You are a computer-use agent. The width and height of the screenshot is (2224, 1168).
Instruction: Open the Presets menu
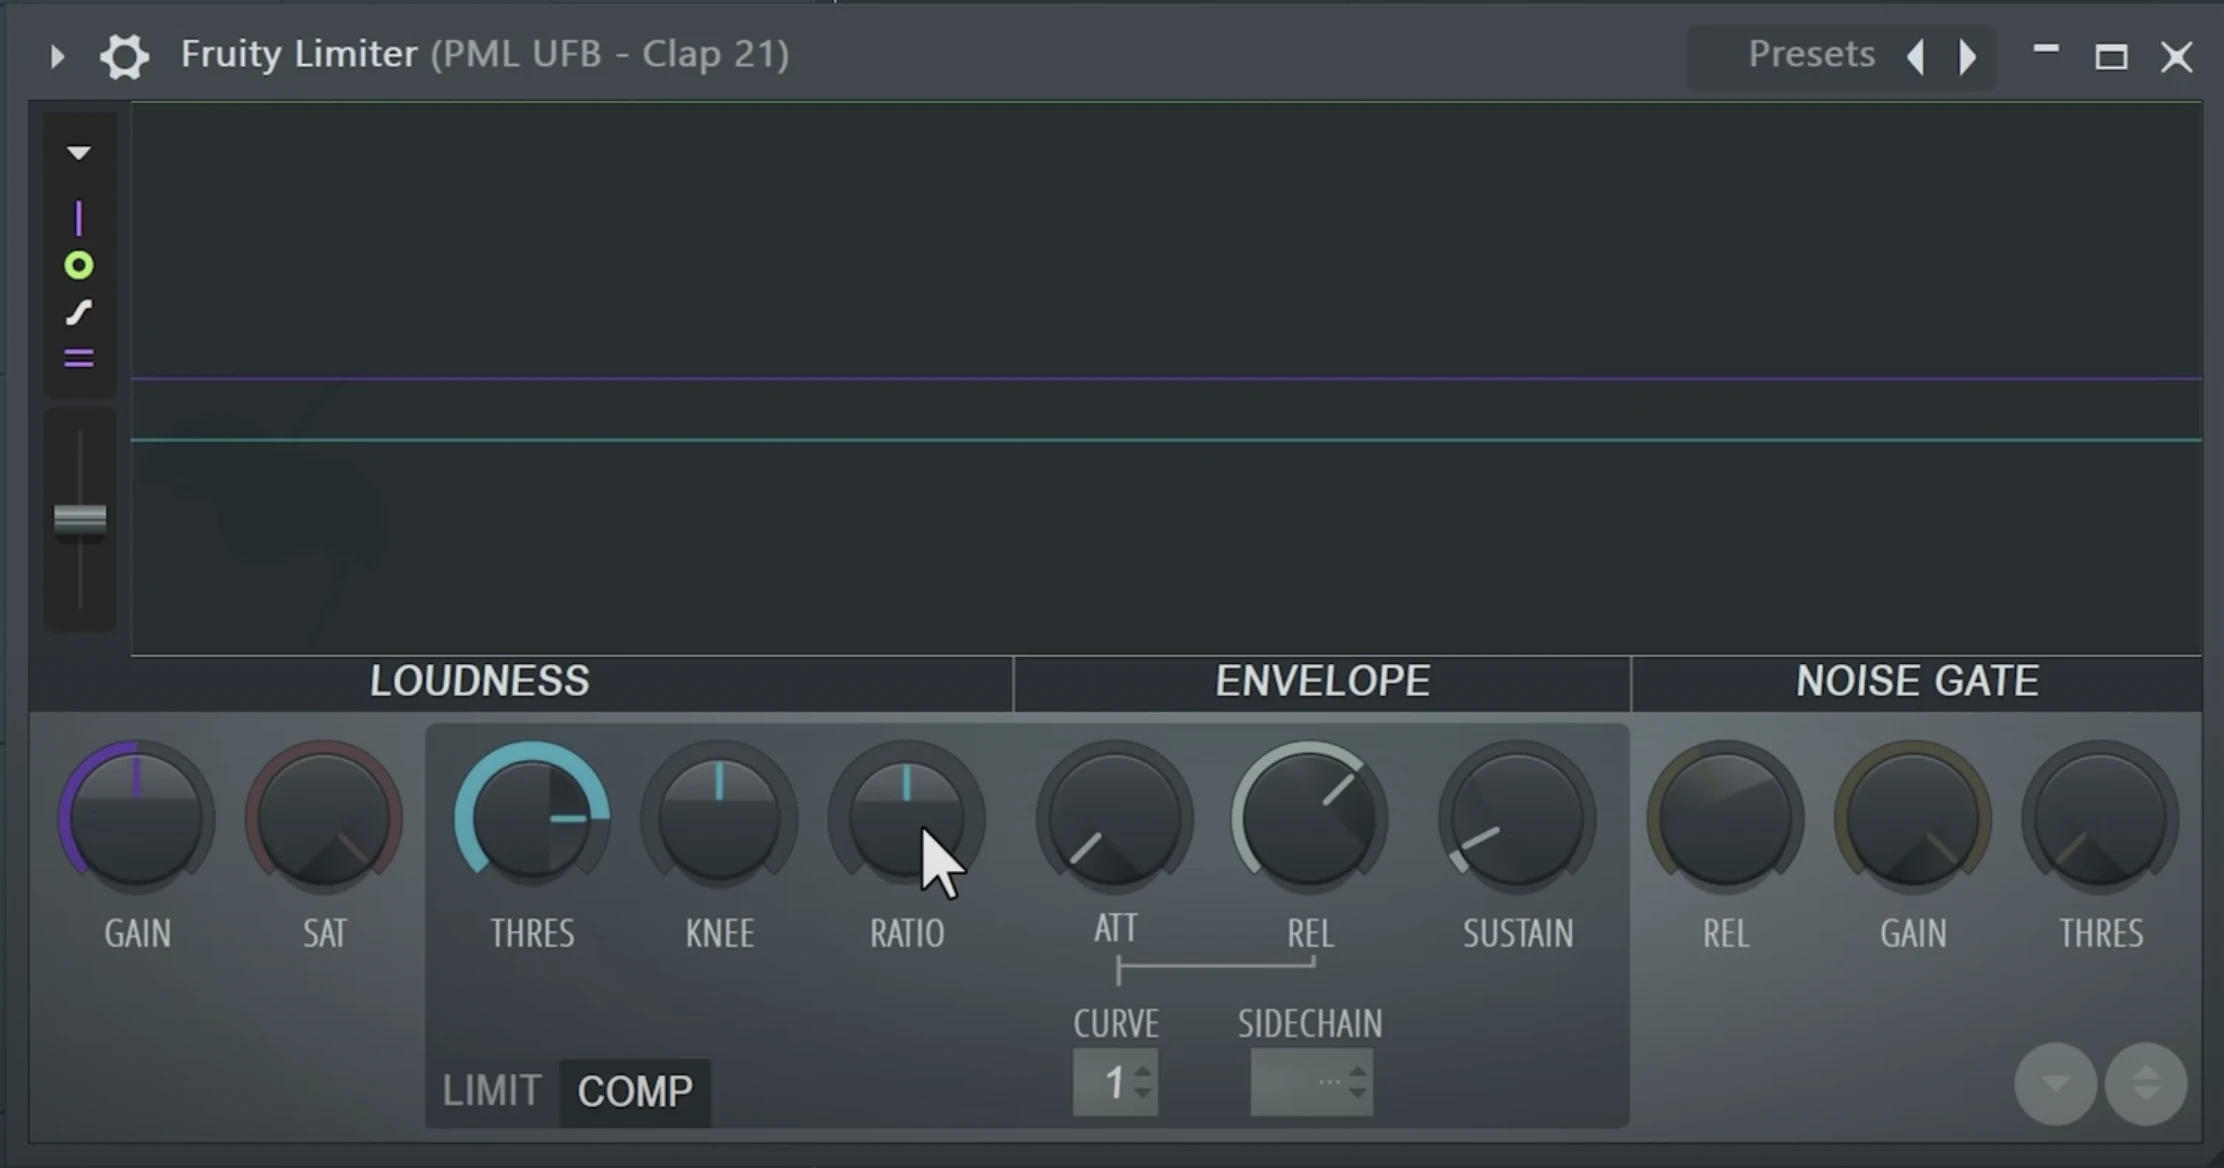tap(1810, 55)
